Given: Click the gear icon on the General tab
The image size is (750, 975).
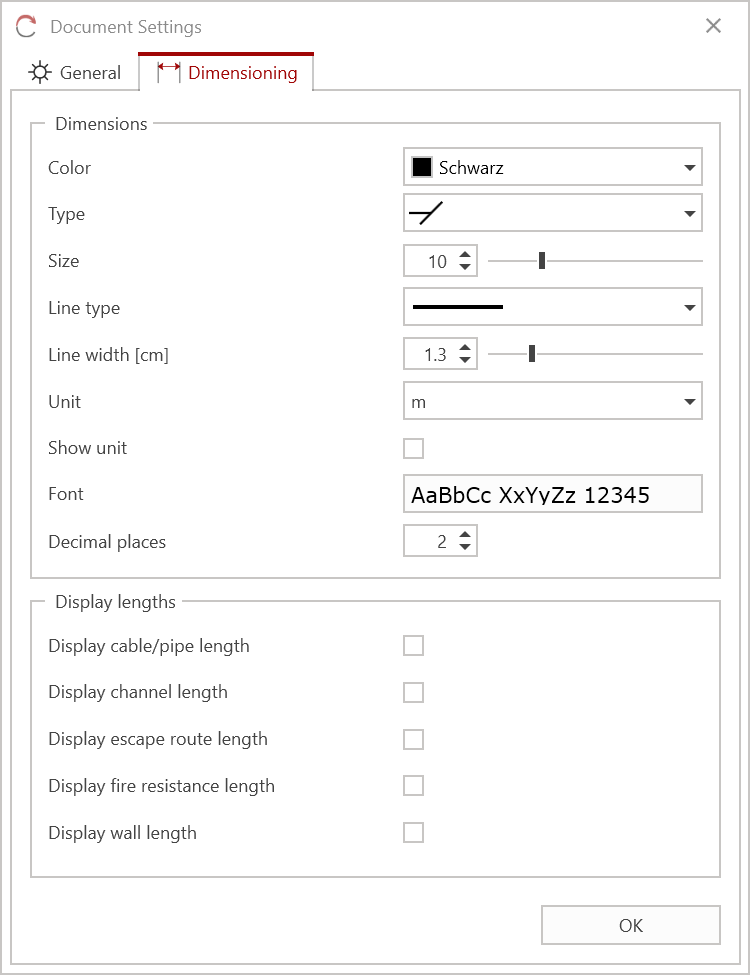Looking at the screenshot, I should pyautogui.click(x=38, y=72).
